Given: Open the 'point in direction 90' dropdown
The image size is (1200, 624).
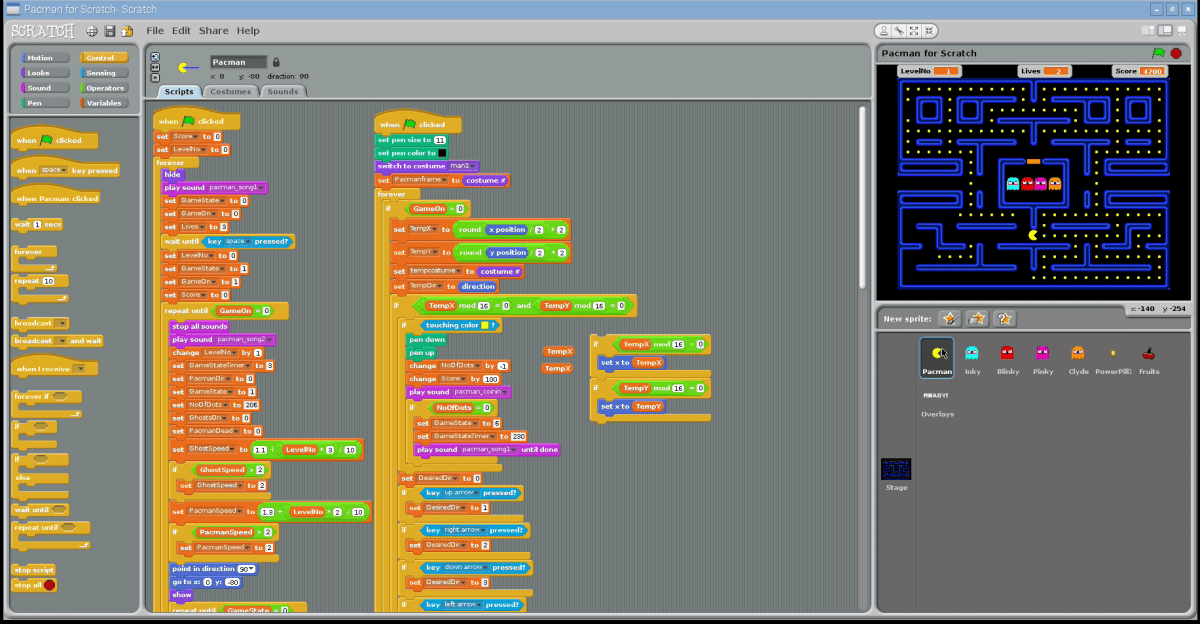Looking at the screenshot, I should [x=249, y=569].
